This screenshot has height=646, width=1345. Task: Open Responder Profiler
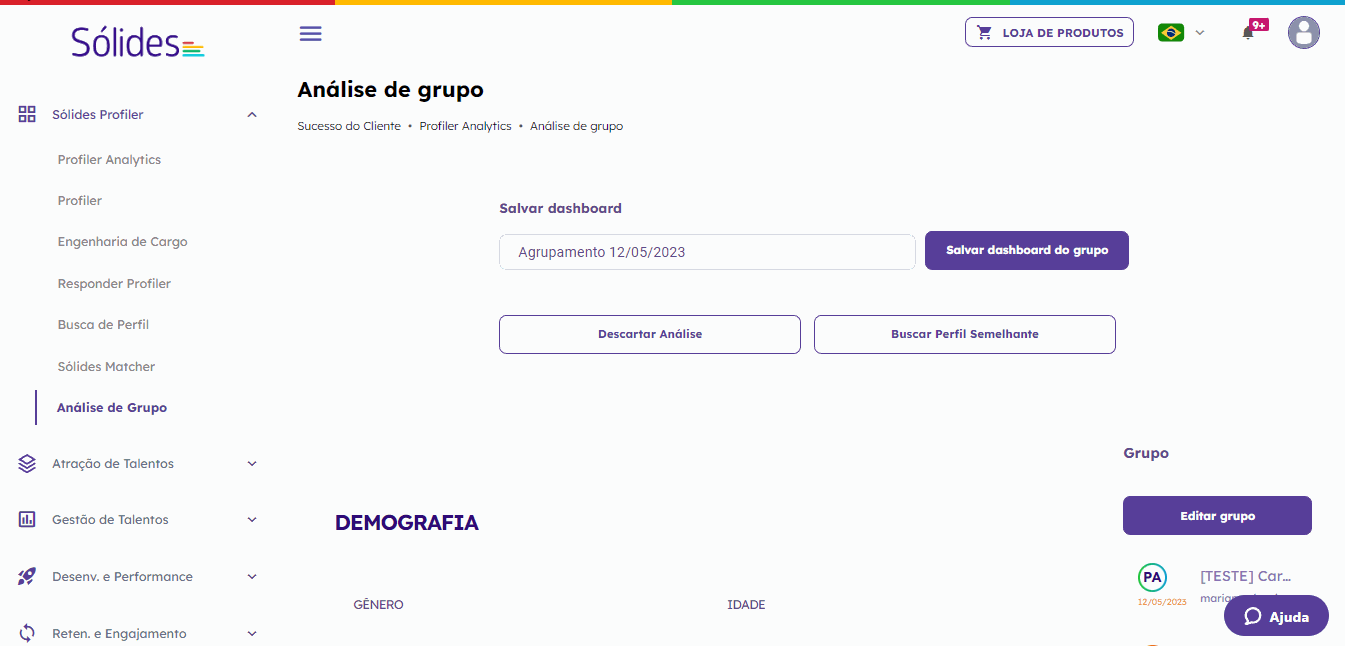tap(114, 284)
